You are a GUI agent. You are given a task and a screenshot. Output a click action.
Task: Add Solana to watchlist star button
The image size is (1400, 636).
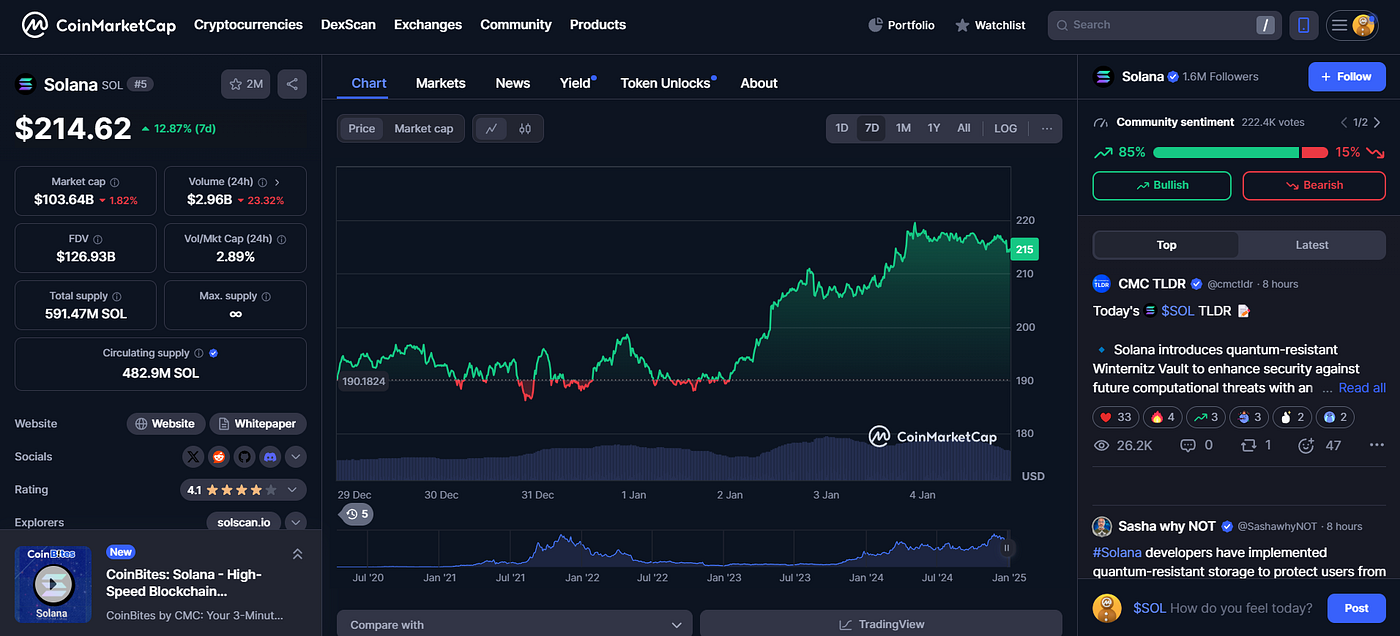pyautogui.click(x=246, y=84)
